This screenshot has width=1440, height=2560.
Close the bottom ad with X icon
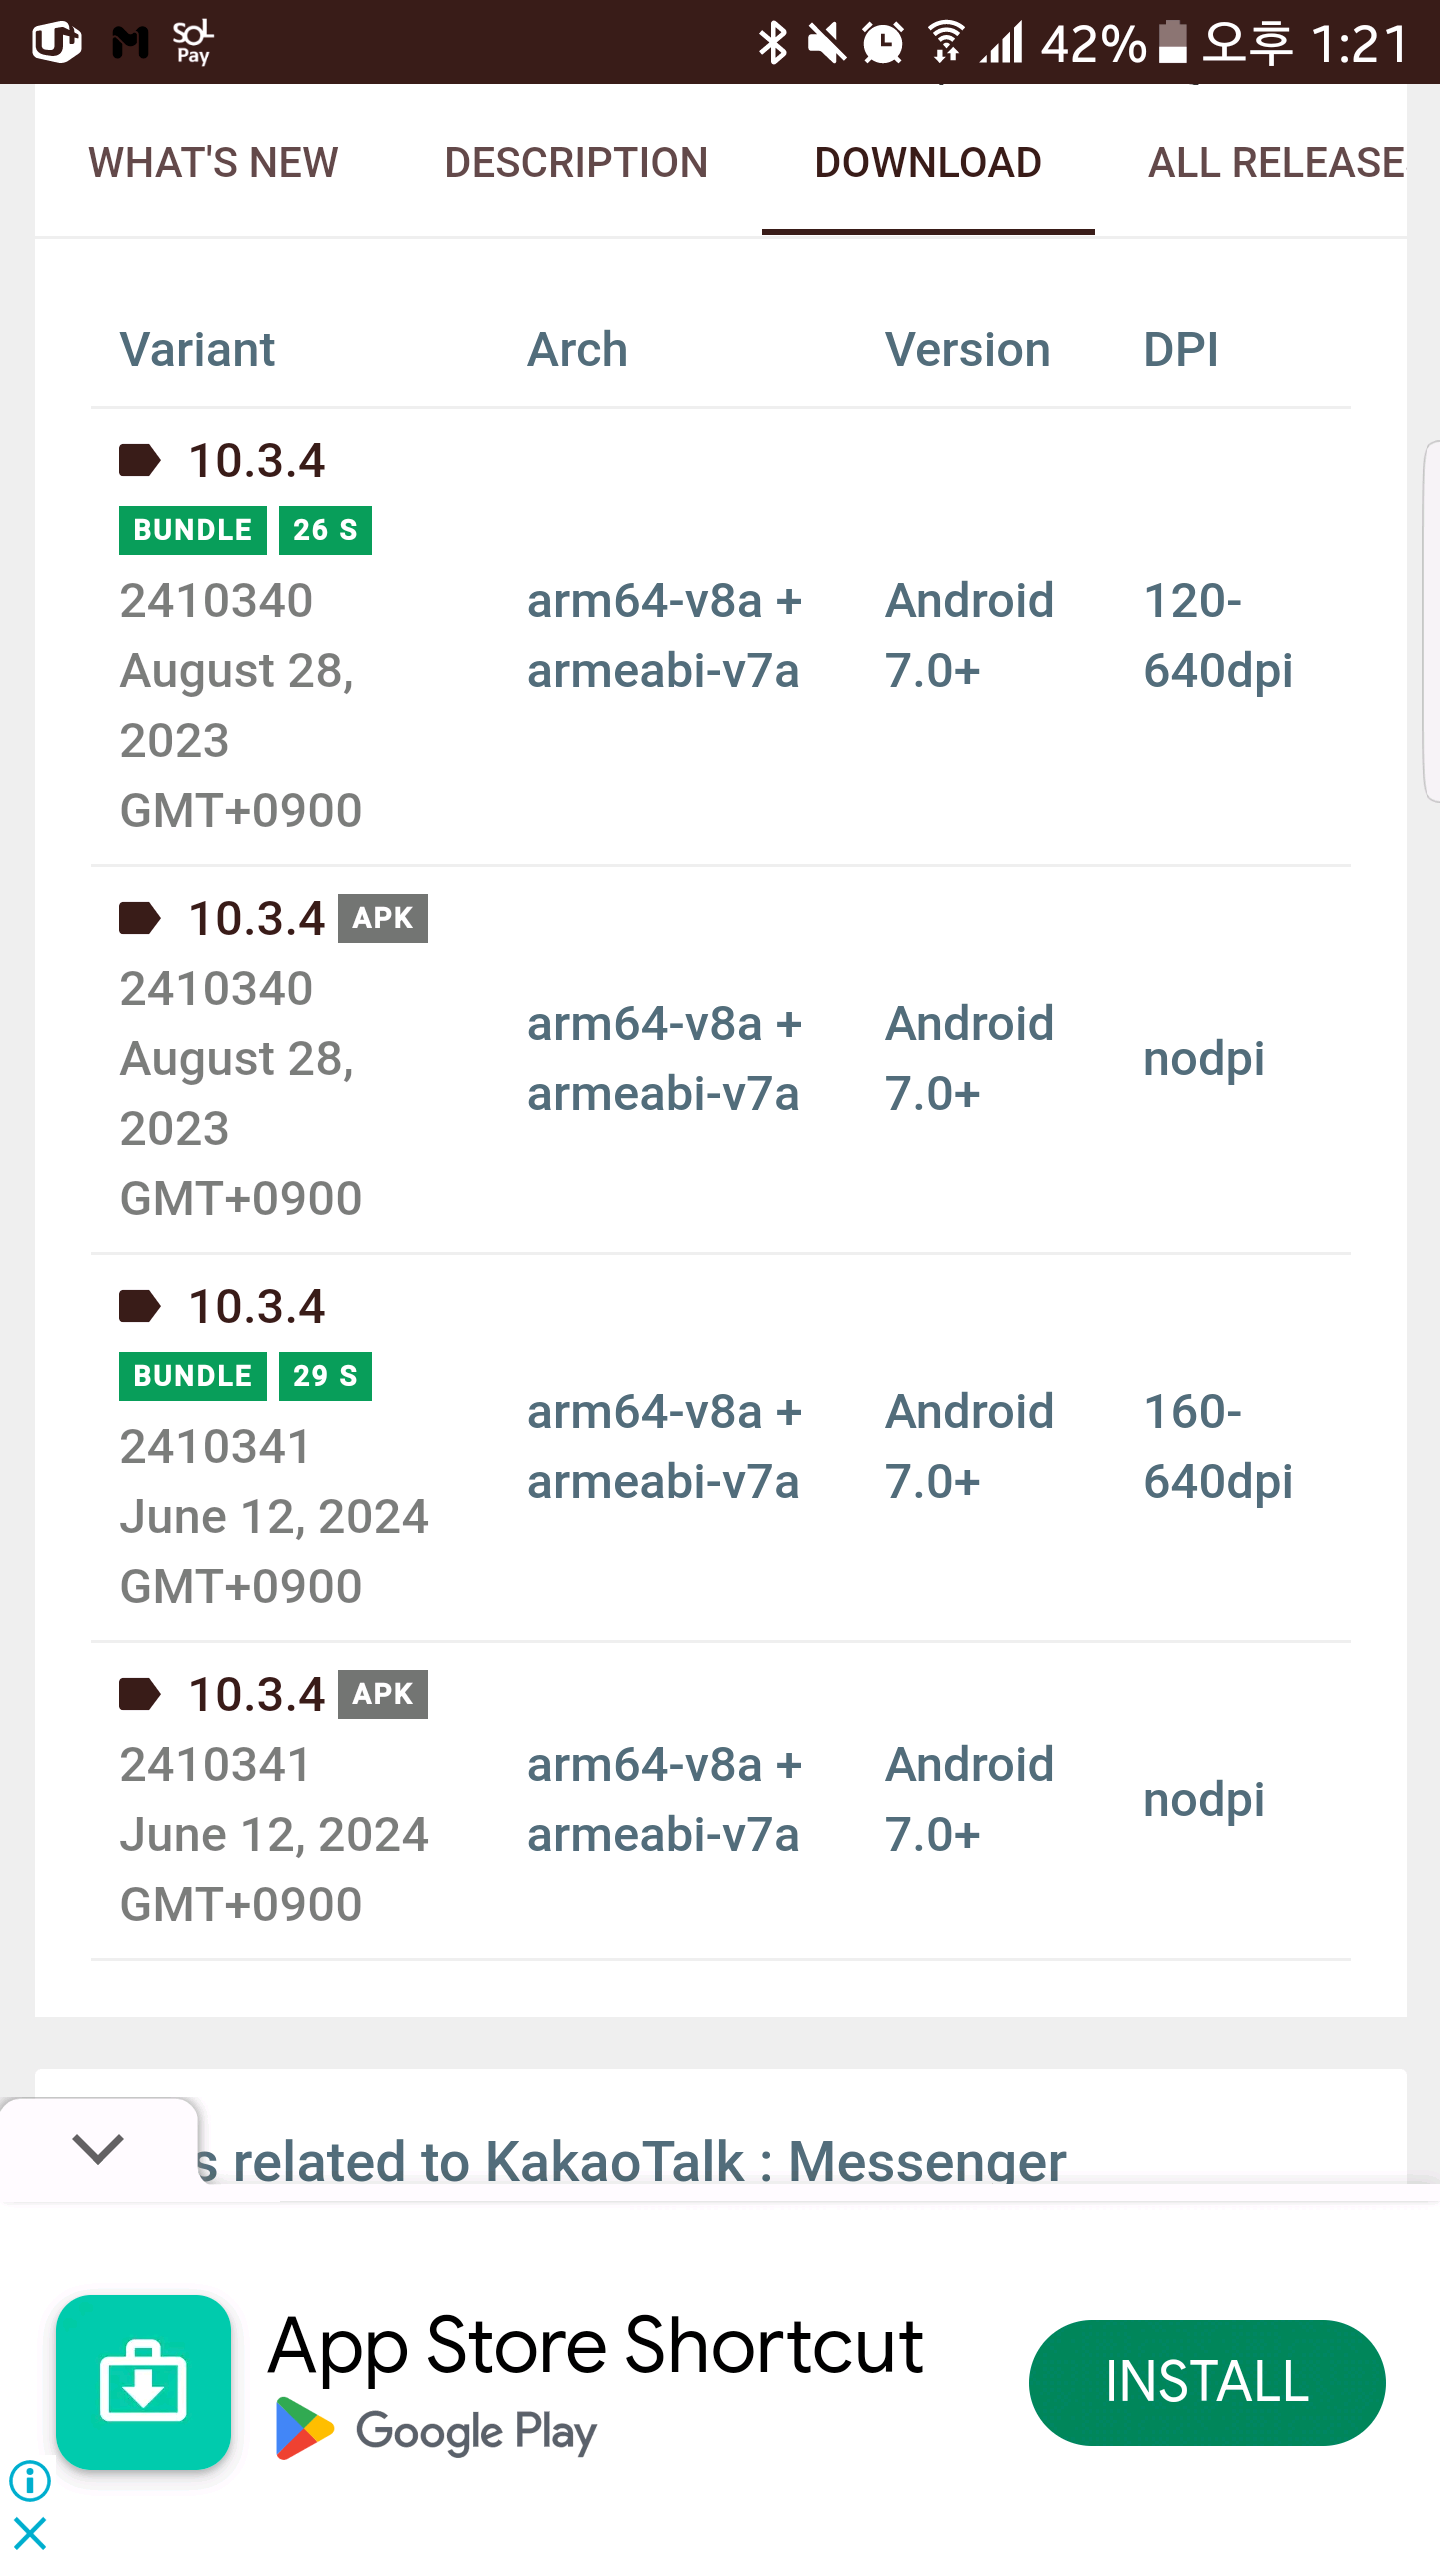pos(30,2534)
